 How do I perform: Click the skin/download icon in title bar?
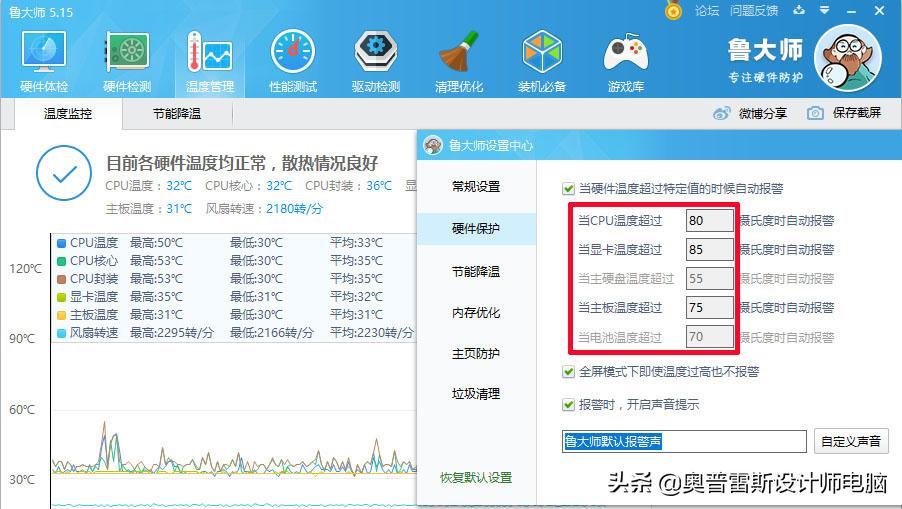pyautogui.click(x=799, y=10)
